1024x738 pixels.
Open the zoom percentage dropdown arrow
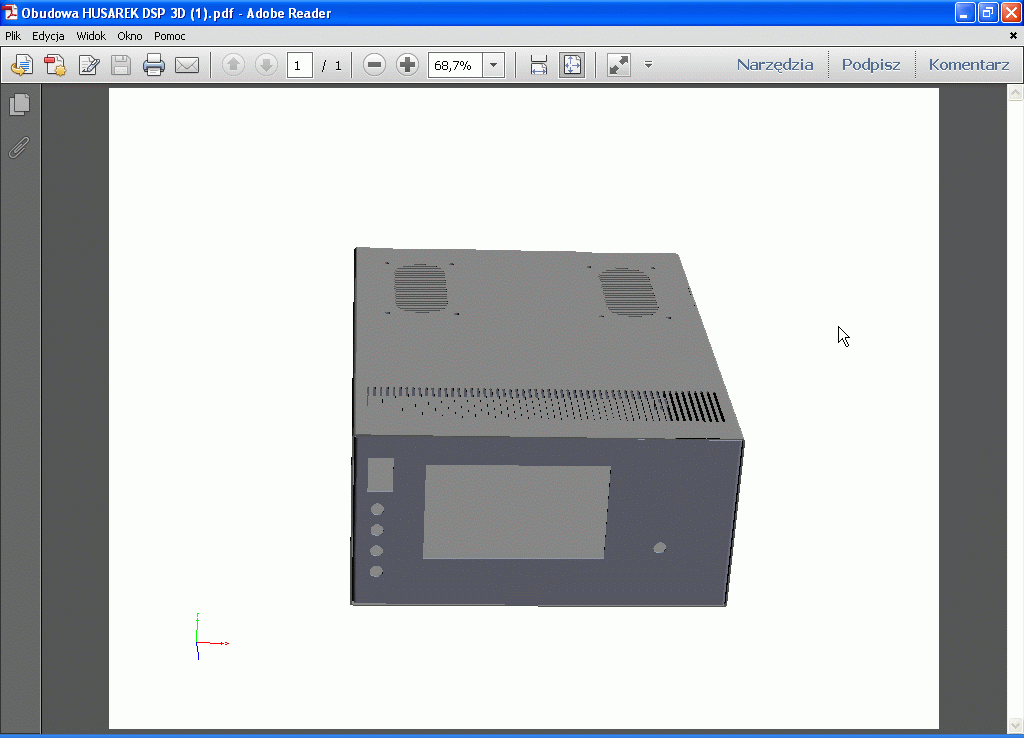click(x=494, y=66)
